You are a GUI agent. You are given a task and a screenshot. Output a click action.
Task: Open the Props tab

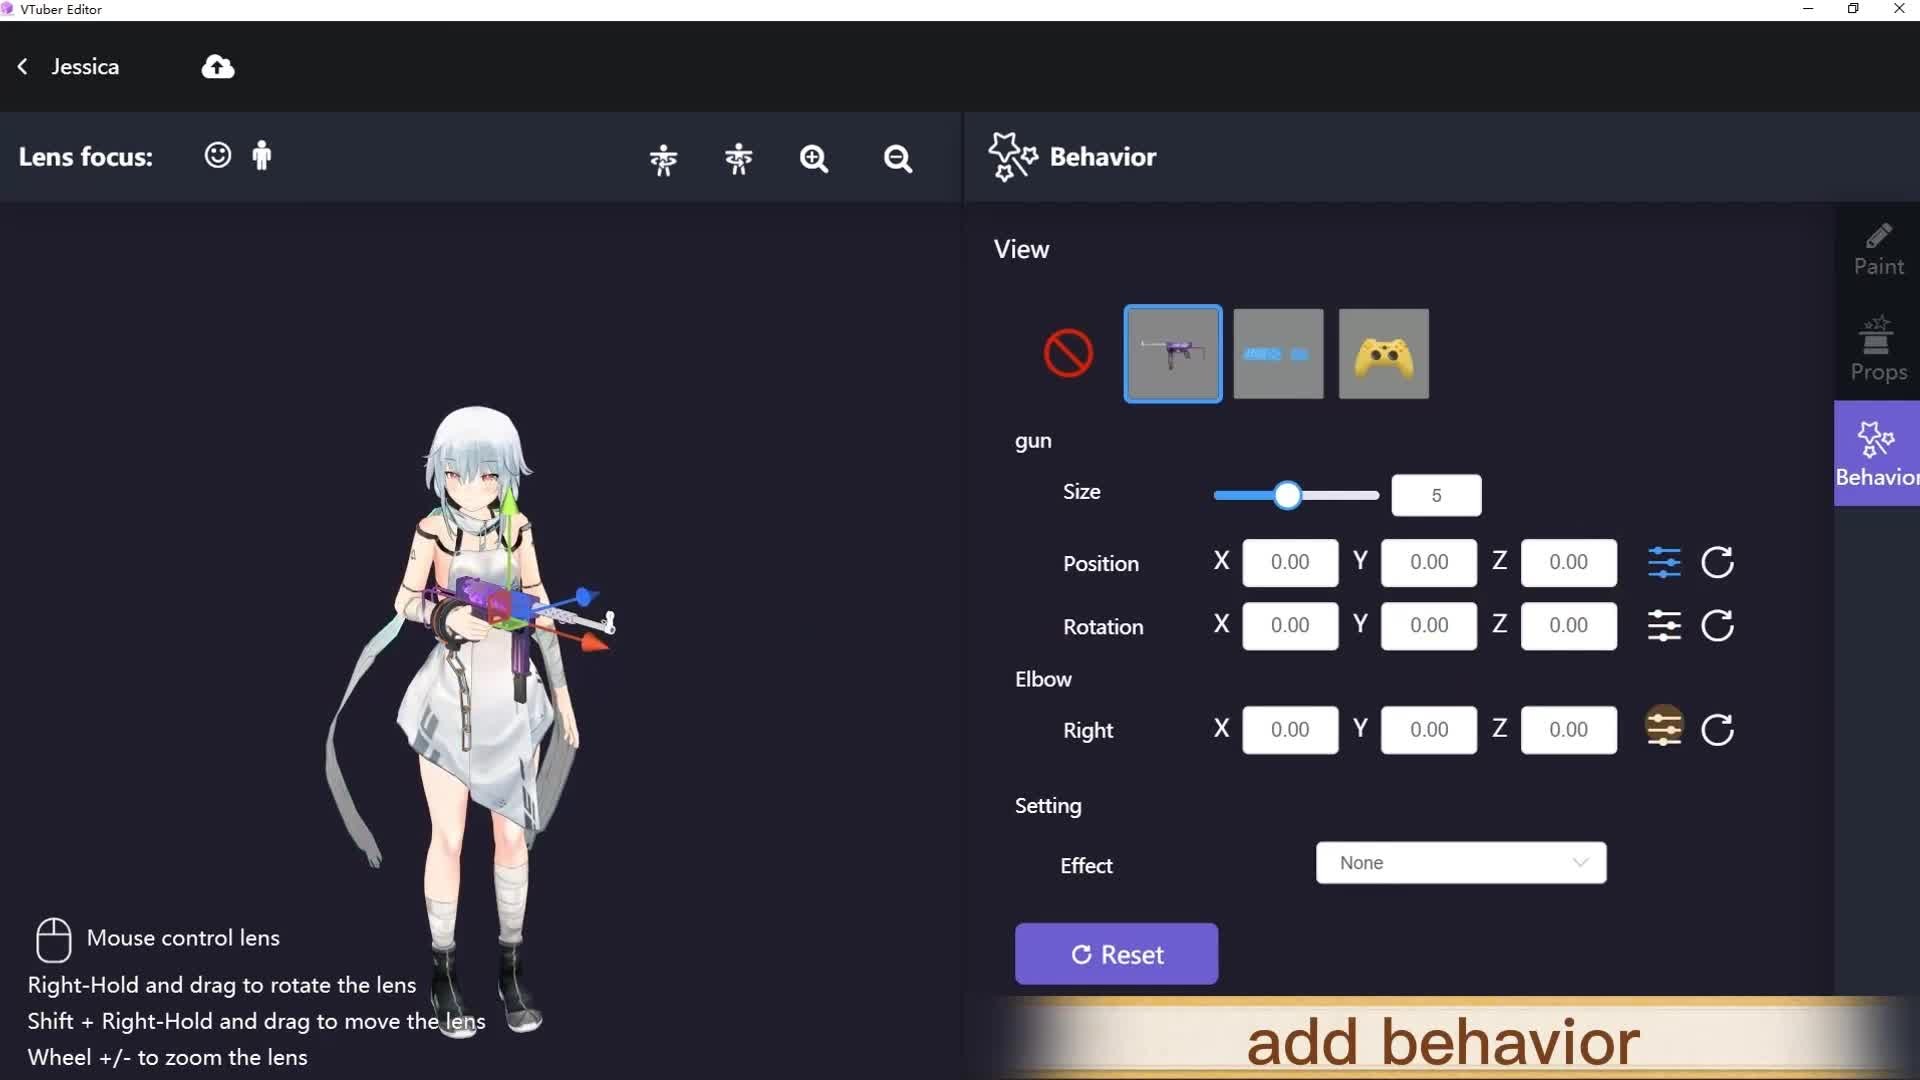(x=1878, y=350)
